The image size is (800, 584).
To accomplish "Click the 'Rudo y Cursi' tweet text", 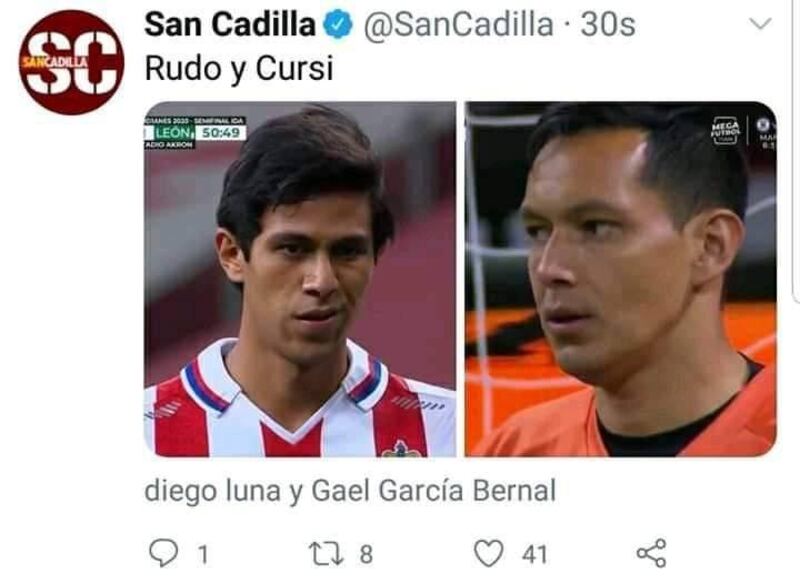I will click(x=239, y=69).
